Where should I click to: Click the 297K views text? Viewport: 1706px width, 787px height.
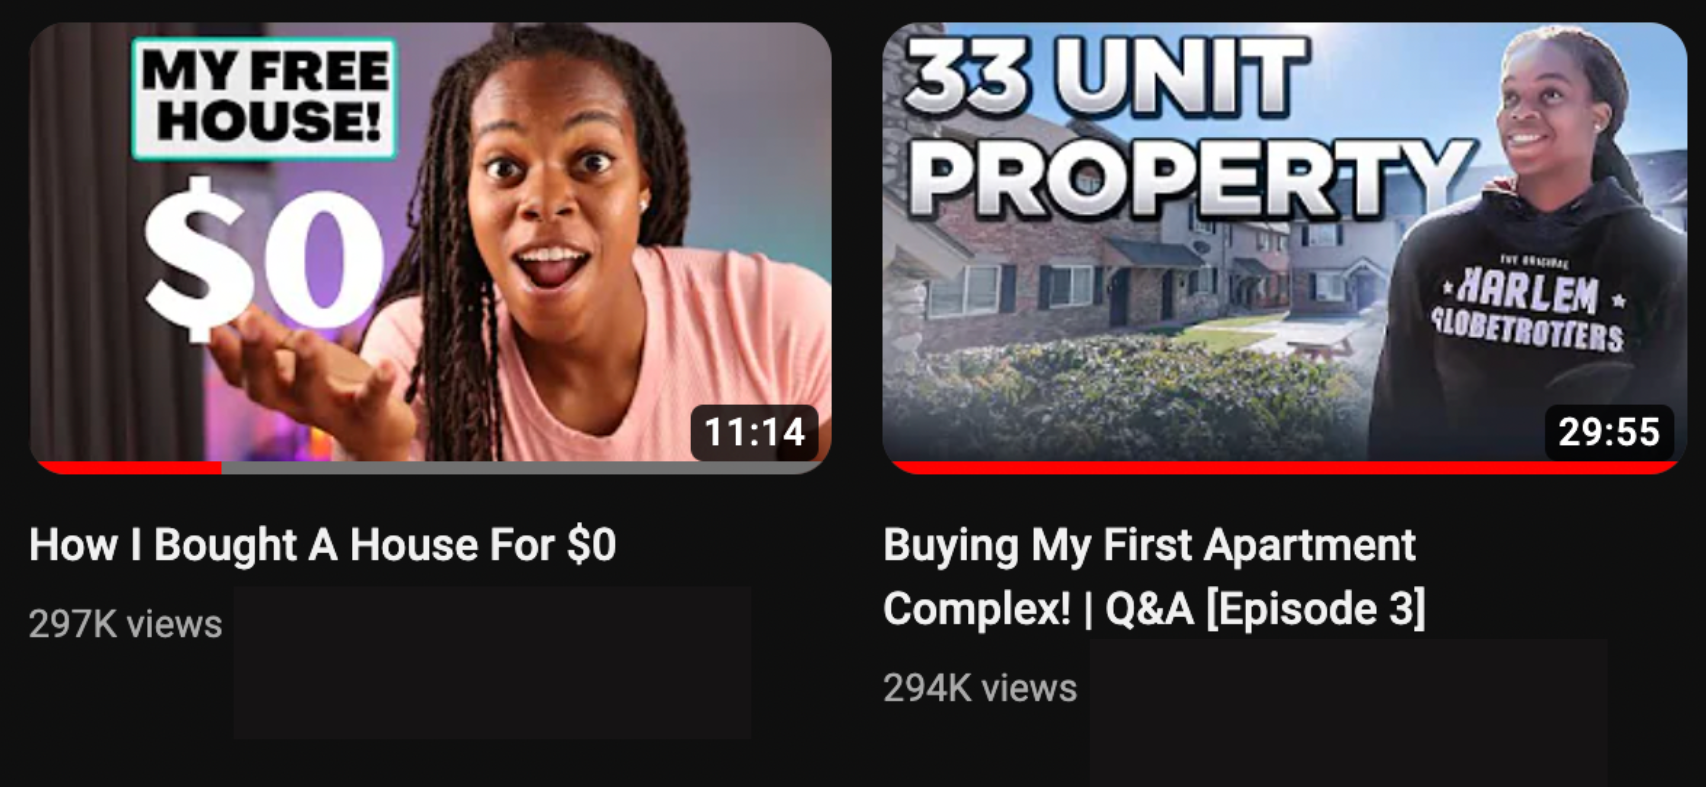[125, 624]
